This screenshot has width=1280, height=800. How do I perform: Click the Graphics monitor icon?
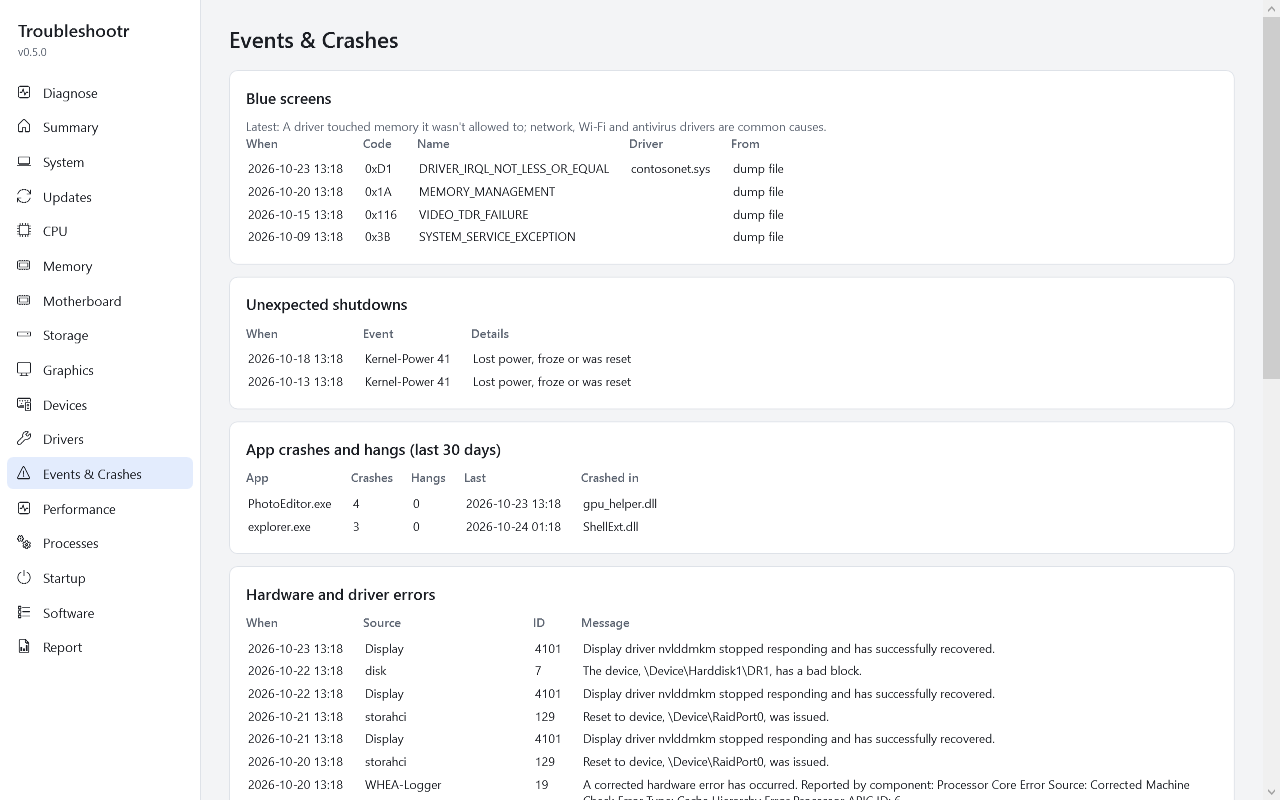[24, 370]
